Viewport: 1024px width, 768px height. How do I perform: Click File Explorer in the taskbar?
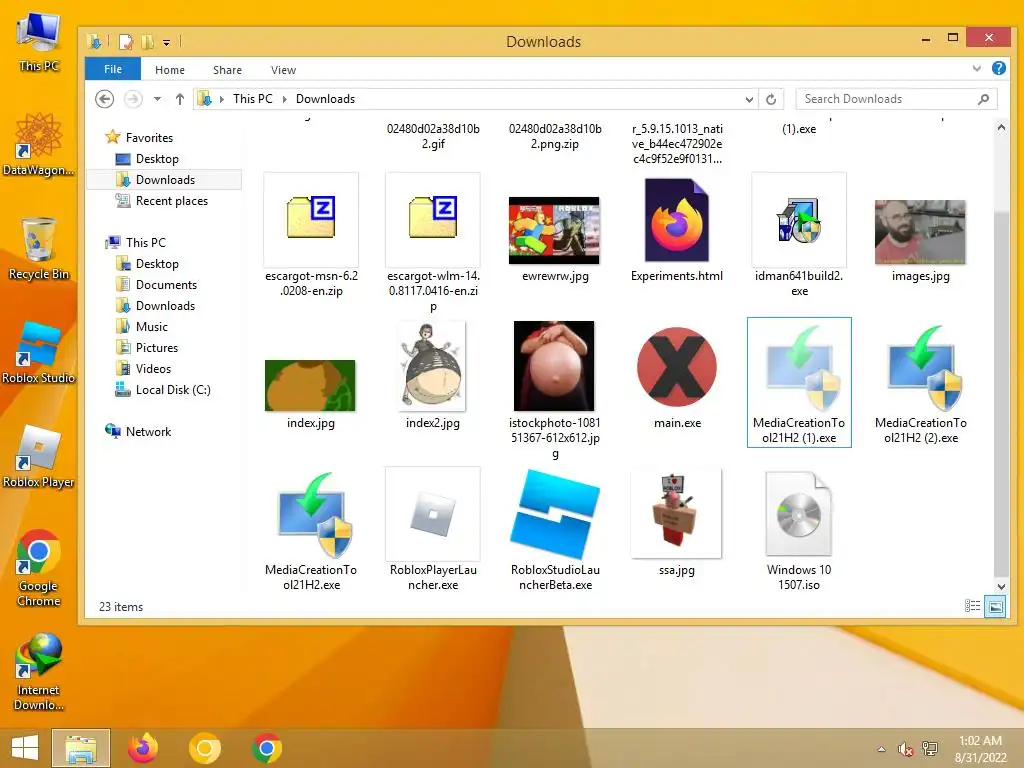coord(81,748)
